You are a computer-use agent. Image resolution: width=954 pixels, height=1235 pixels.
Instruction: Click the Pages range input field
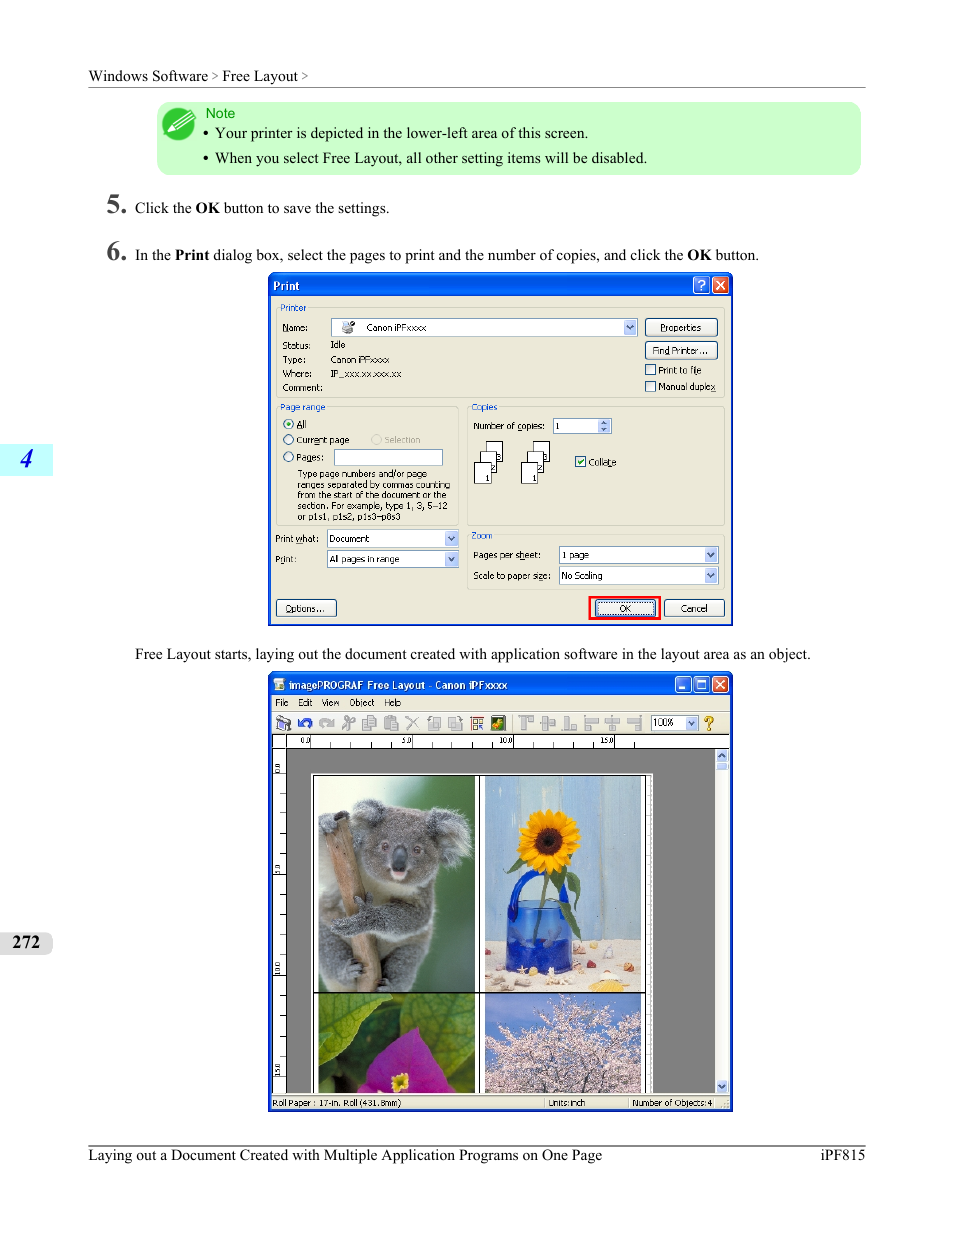pos(388,458)
